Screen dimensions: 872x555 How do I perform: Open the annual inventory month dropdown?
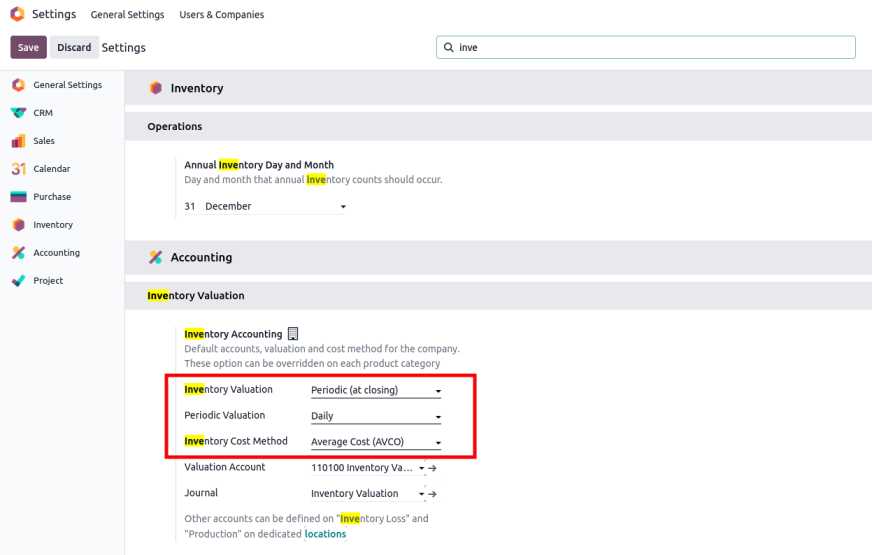tap(275, 206)
